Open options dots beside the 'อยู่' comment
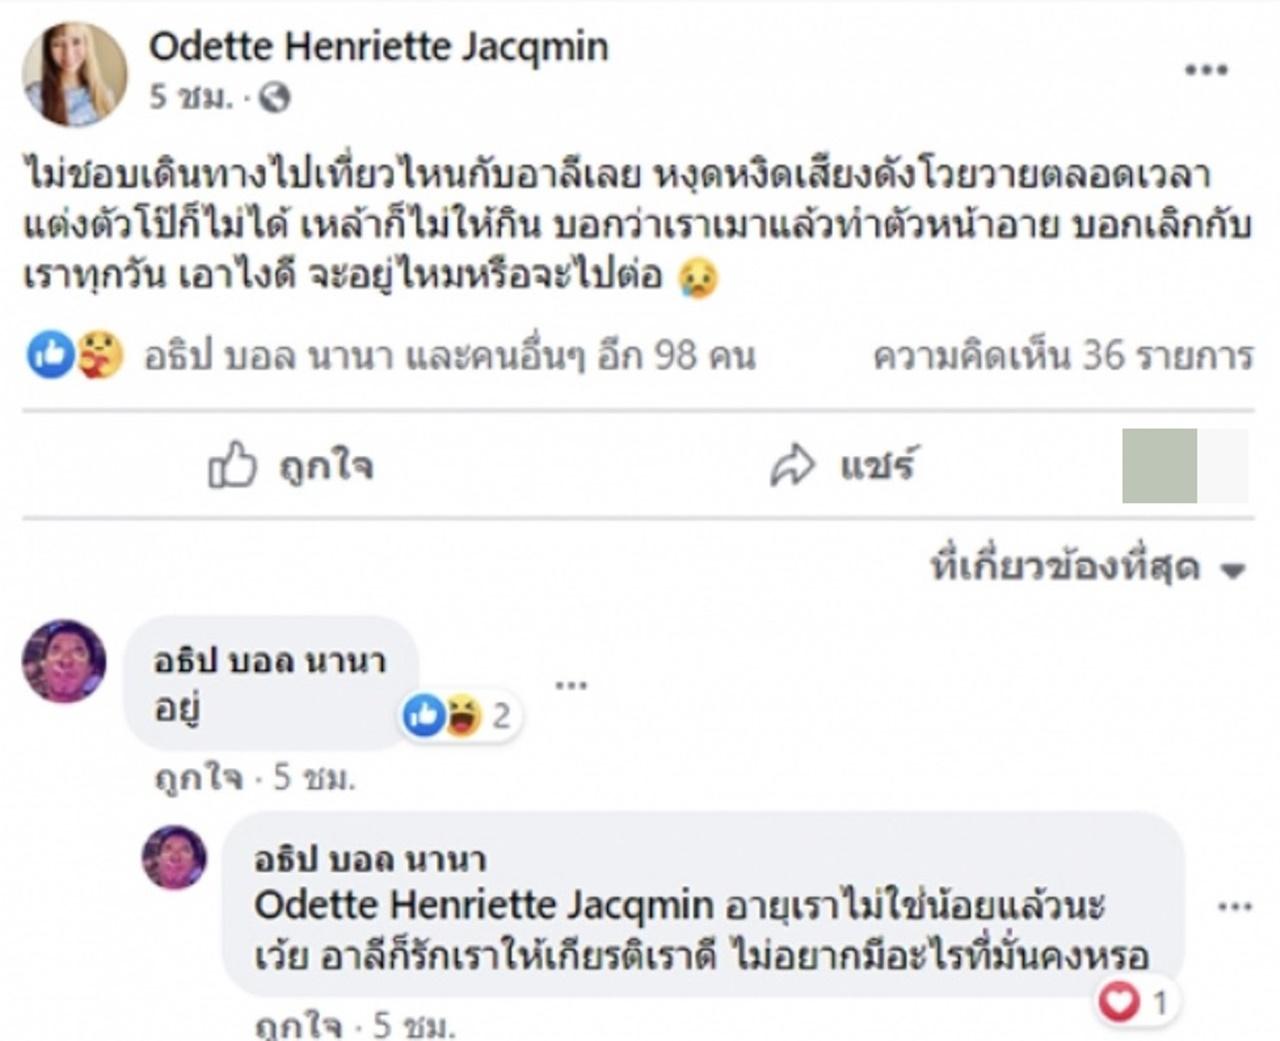Image resolution: width=1280 pixels, height=1041 pixels. pos(571,686)
